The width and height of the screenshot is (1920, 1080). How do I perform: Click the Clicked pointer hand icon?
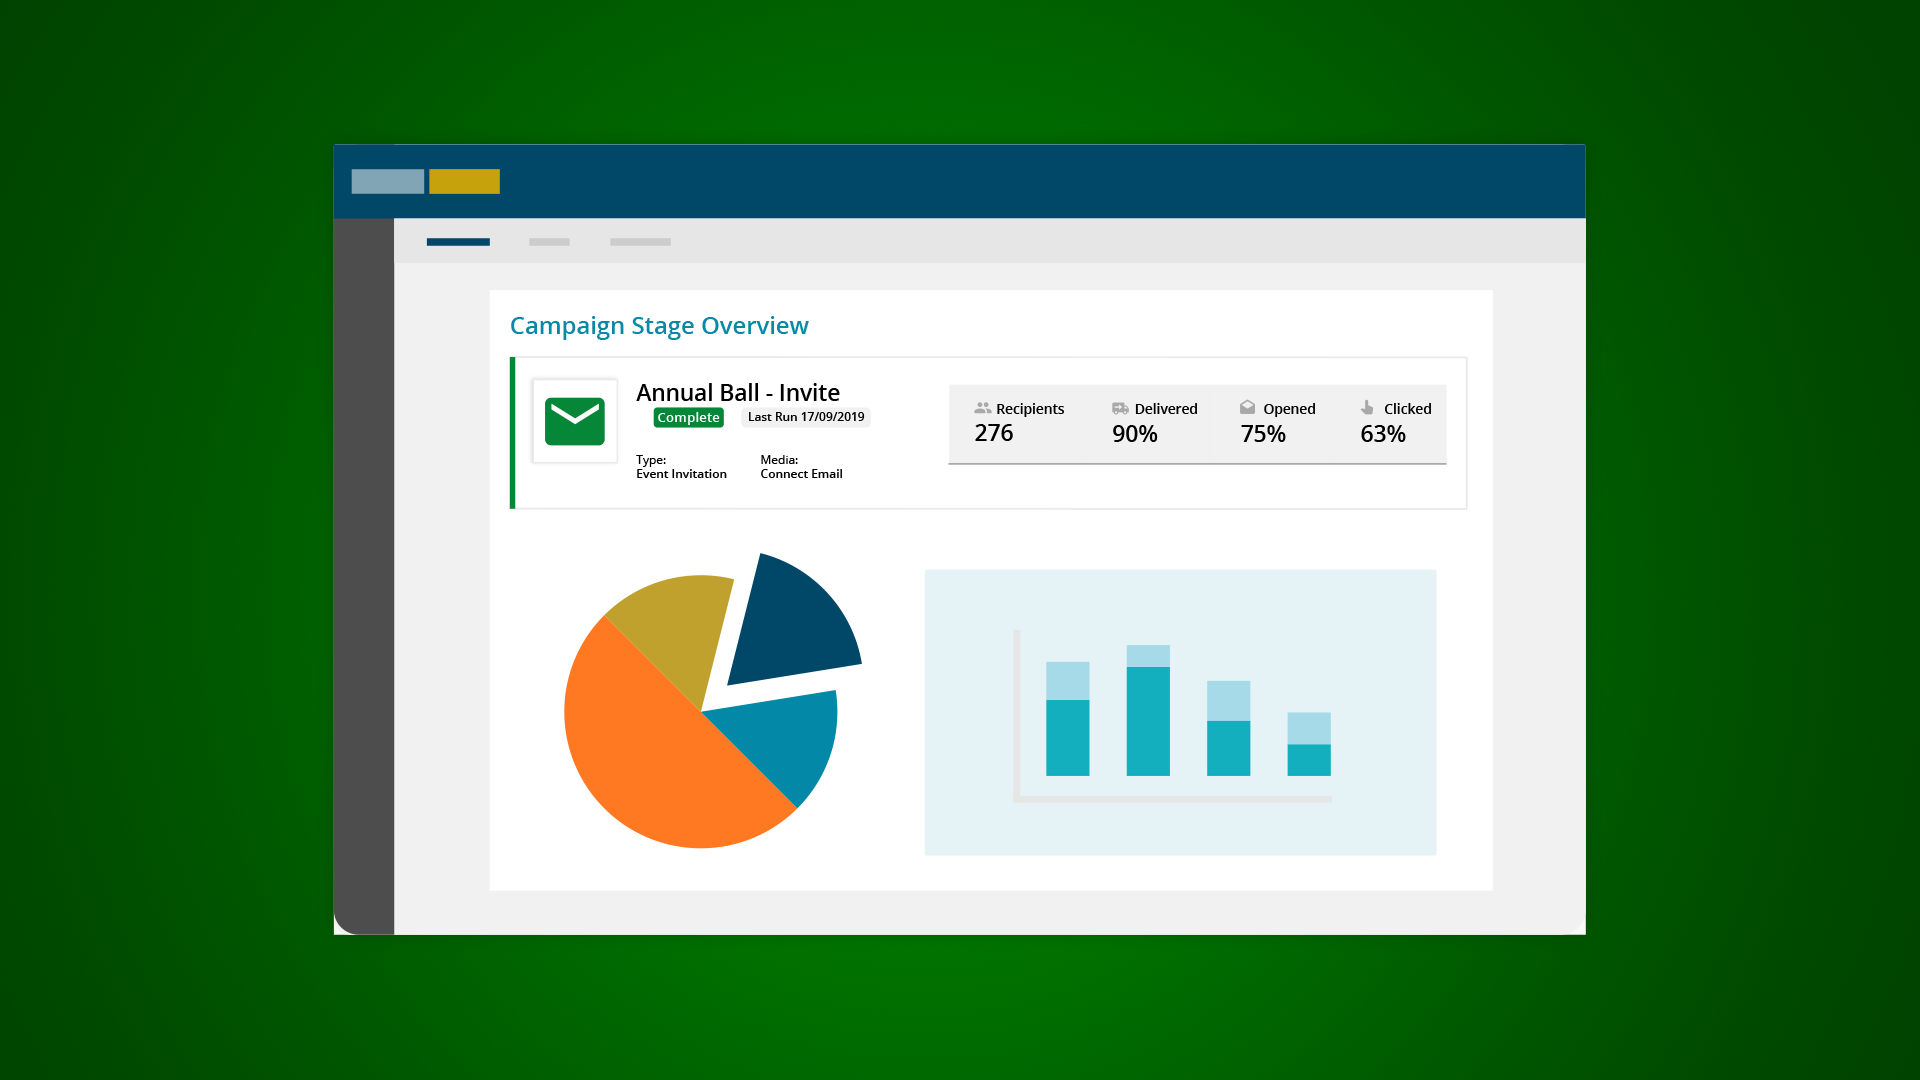1367,407
